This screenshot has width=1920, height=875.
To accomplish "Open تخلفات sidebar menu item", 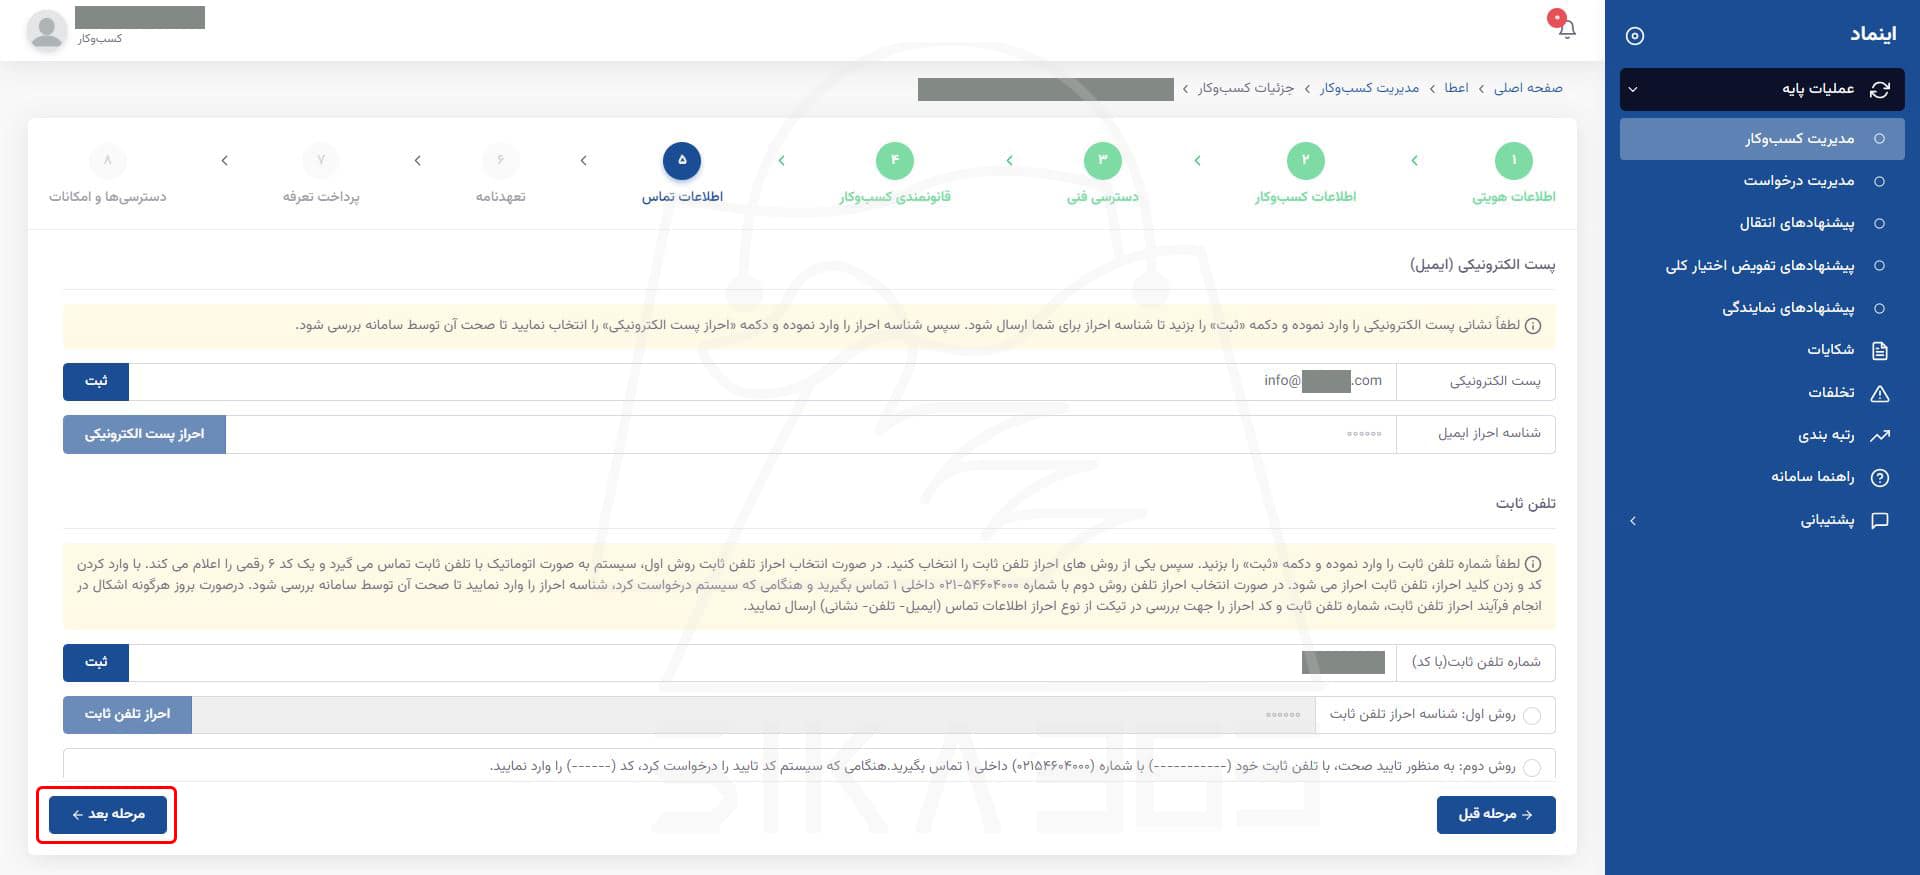I will point(1762,393).
